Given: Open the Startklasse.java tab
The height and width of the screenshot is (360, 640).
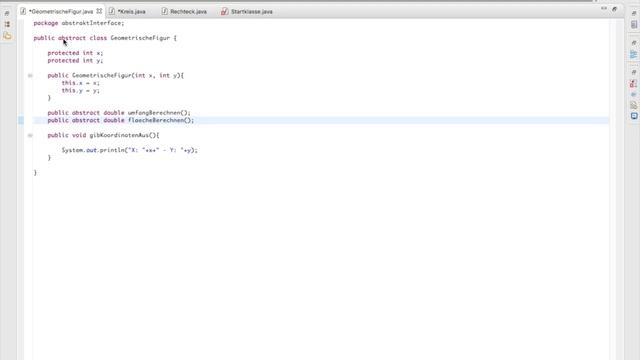Looking at the screenshot, I should [x=251, y=11].
